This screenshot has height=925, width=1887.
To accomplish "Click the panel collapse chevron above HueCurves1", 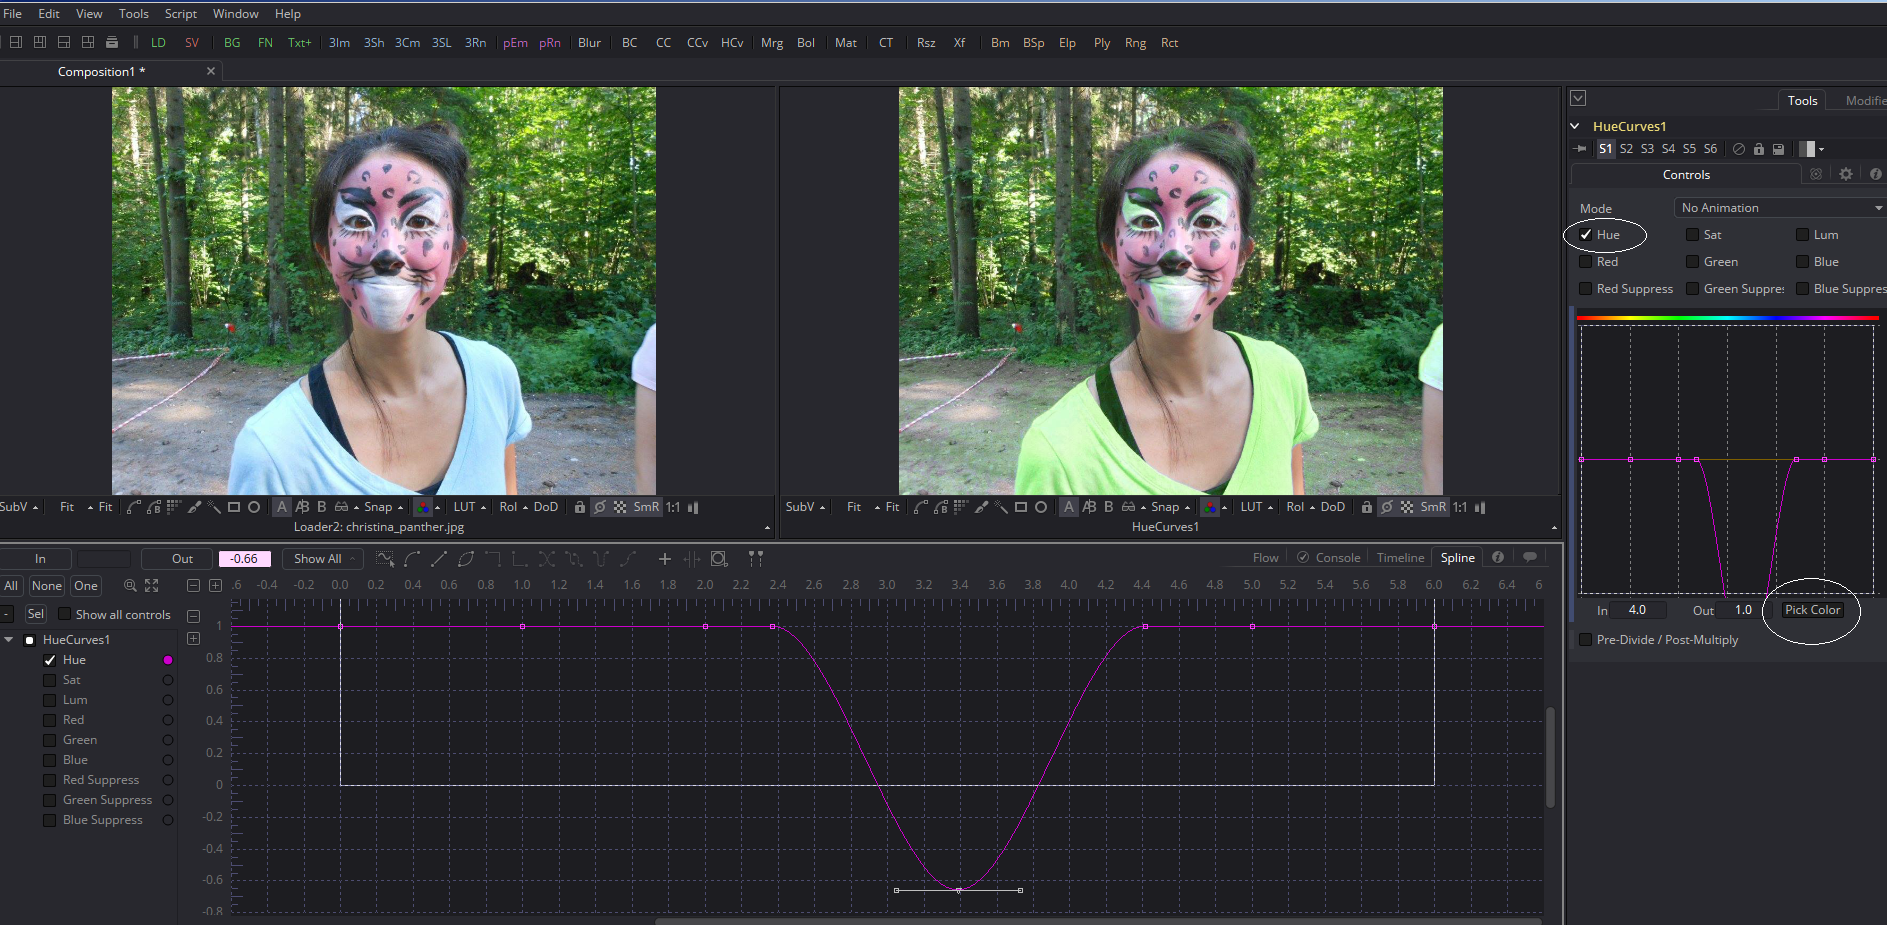I will [x=1578, y=98].
